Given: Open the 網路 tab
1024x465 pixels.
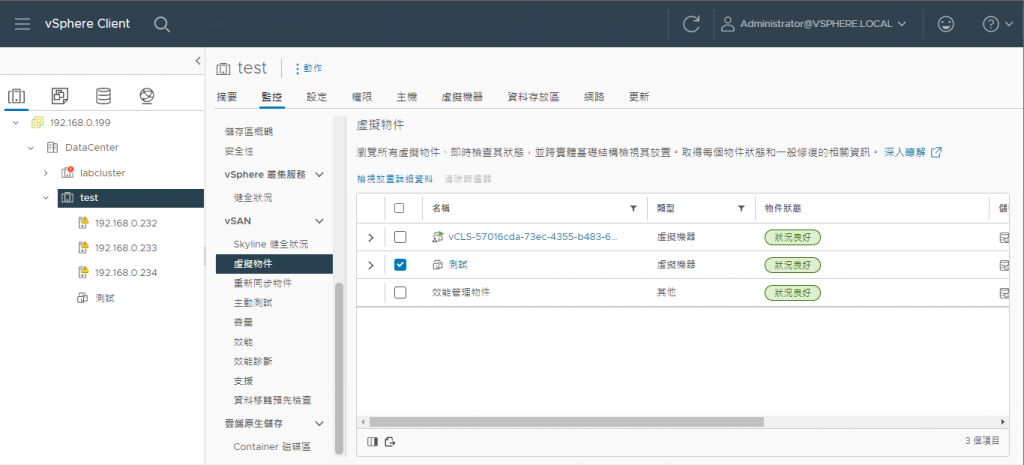Looking at the screenshot, I should [x=594, y=97].
